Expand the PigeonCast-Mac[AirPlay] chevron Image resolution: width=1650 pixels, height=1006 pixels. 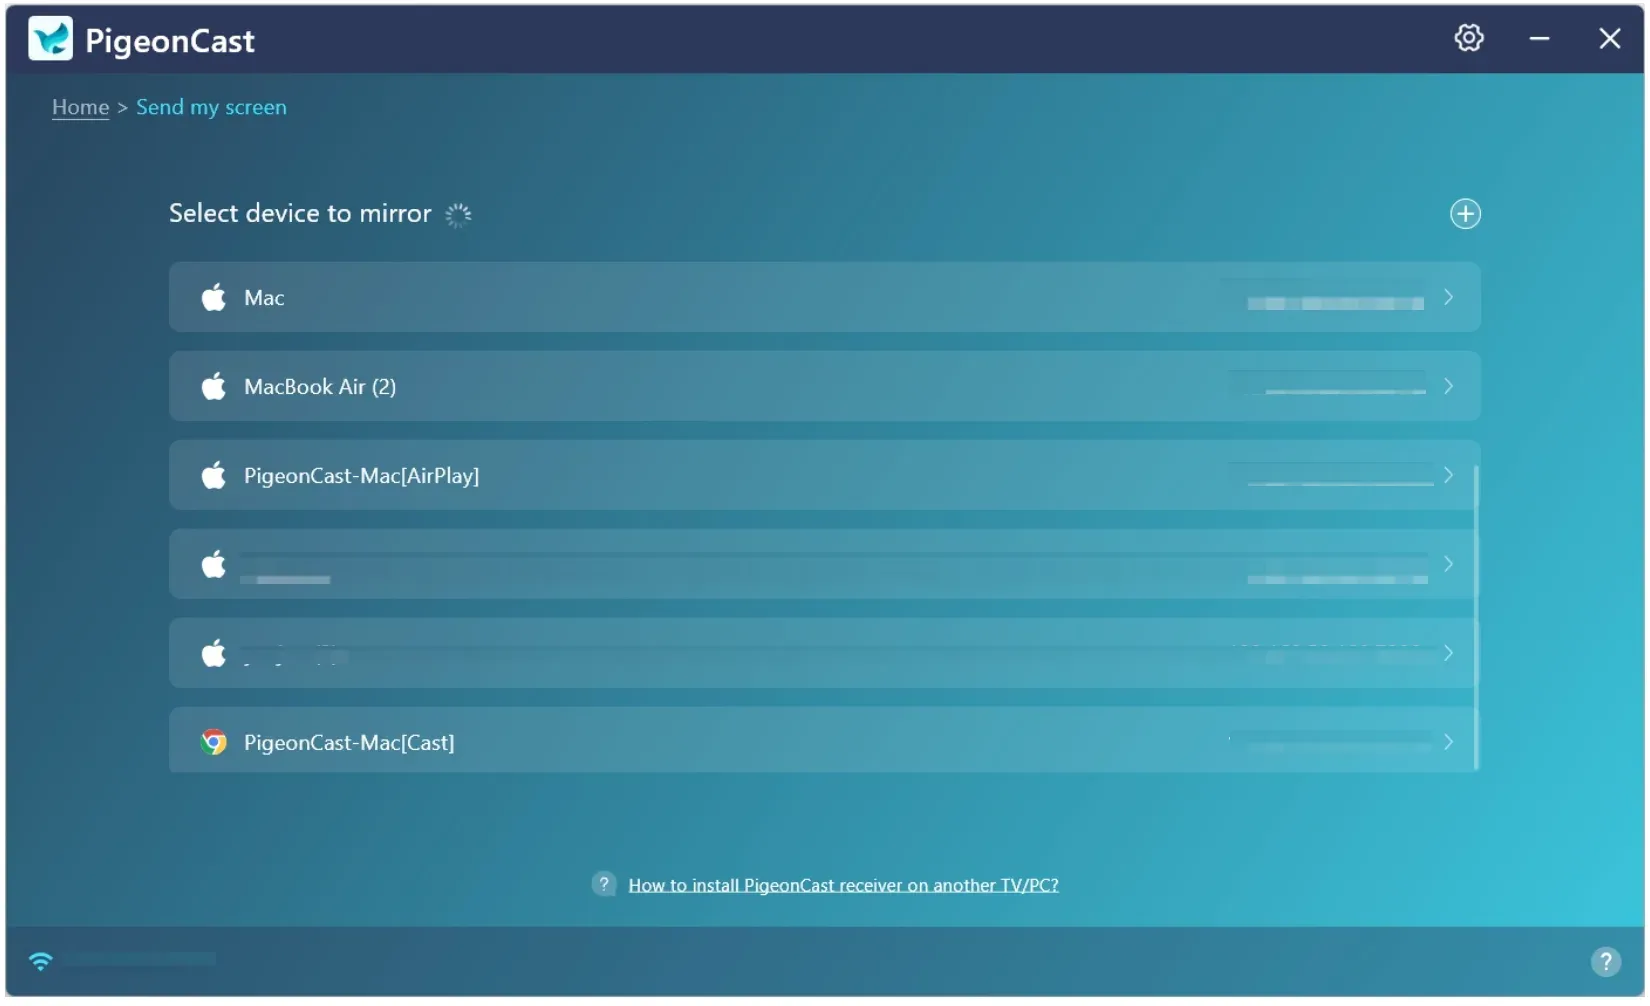pyautogui.click(x=1448, y=475)
